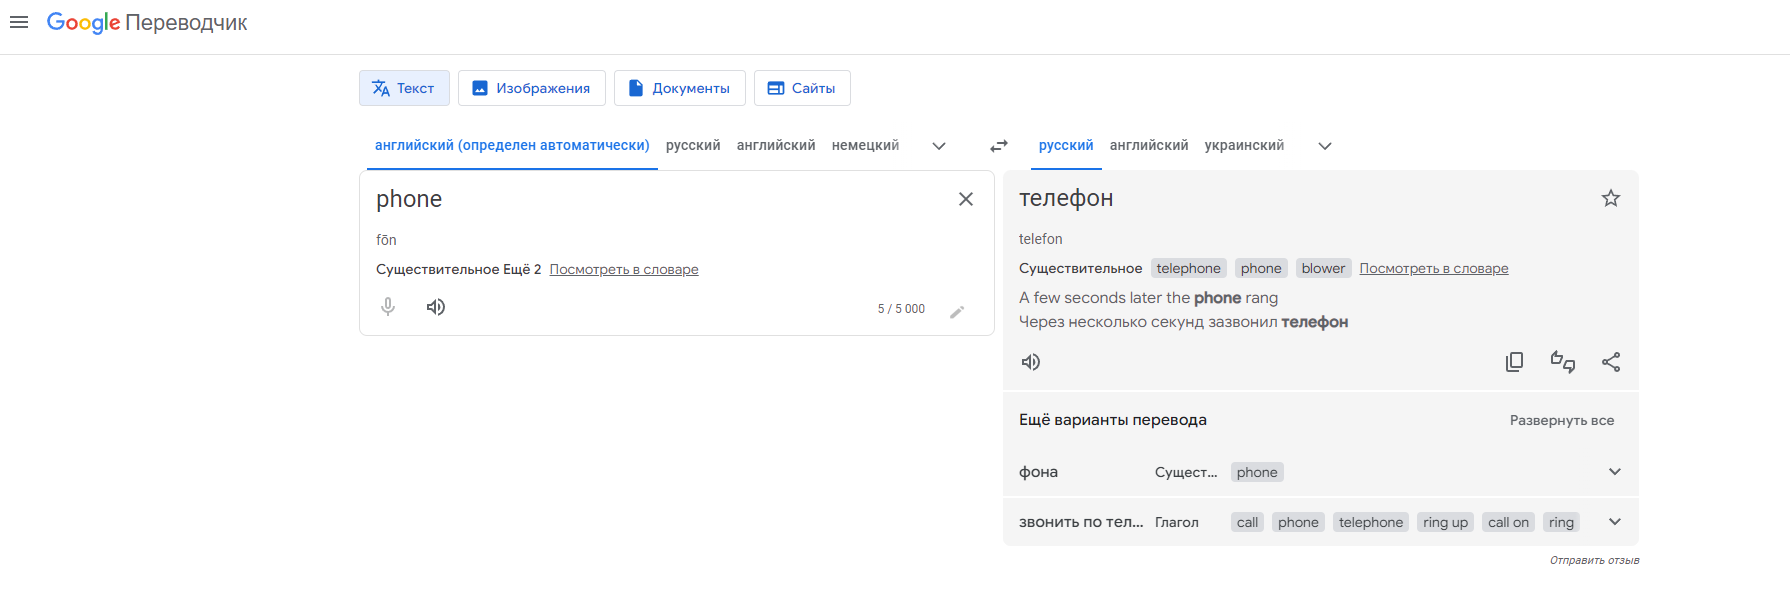Viewport: 1790px width, 611px height.
Task: Switch to Сайты translation mode
Action: point(802,88)
